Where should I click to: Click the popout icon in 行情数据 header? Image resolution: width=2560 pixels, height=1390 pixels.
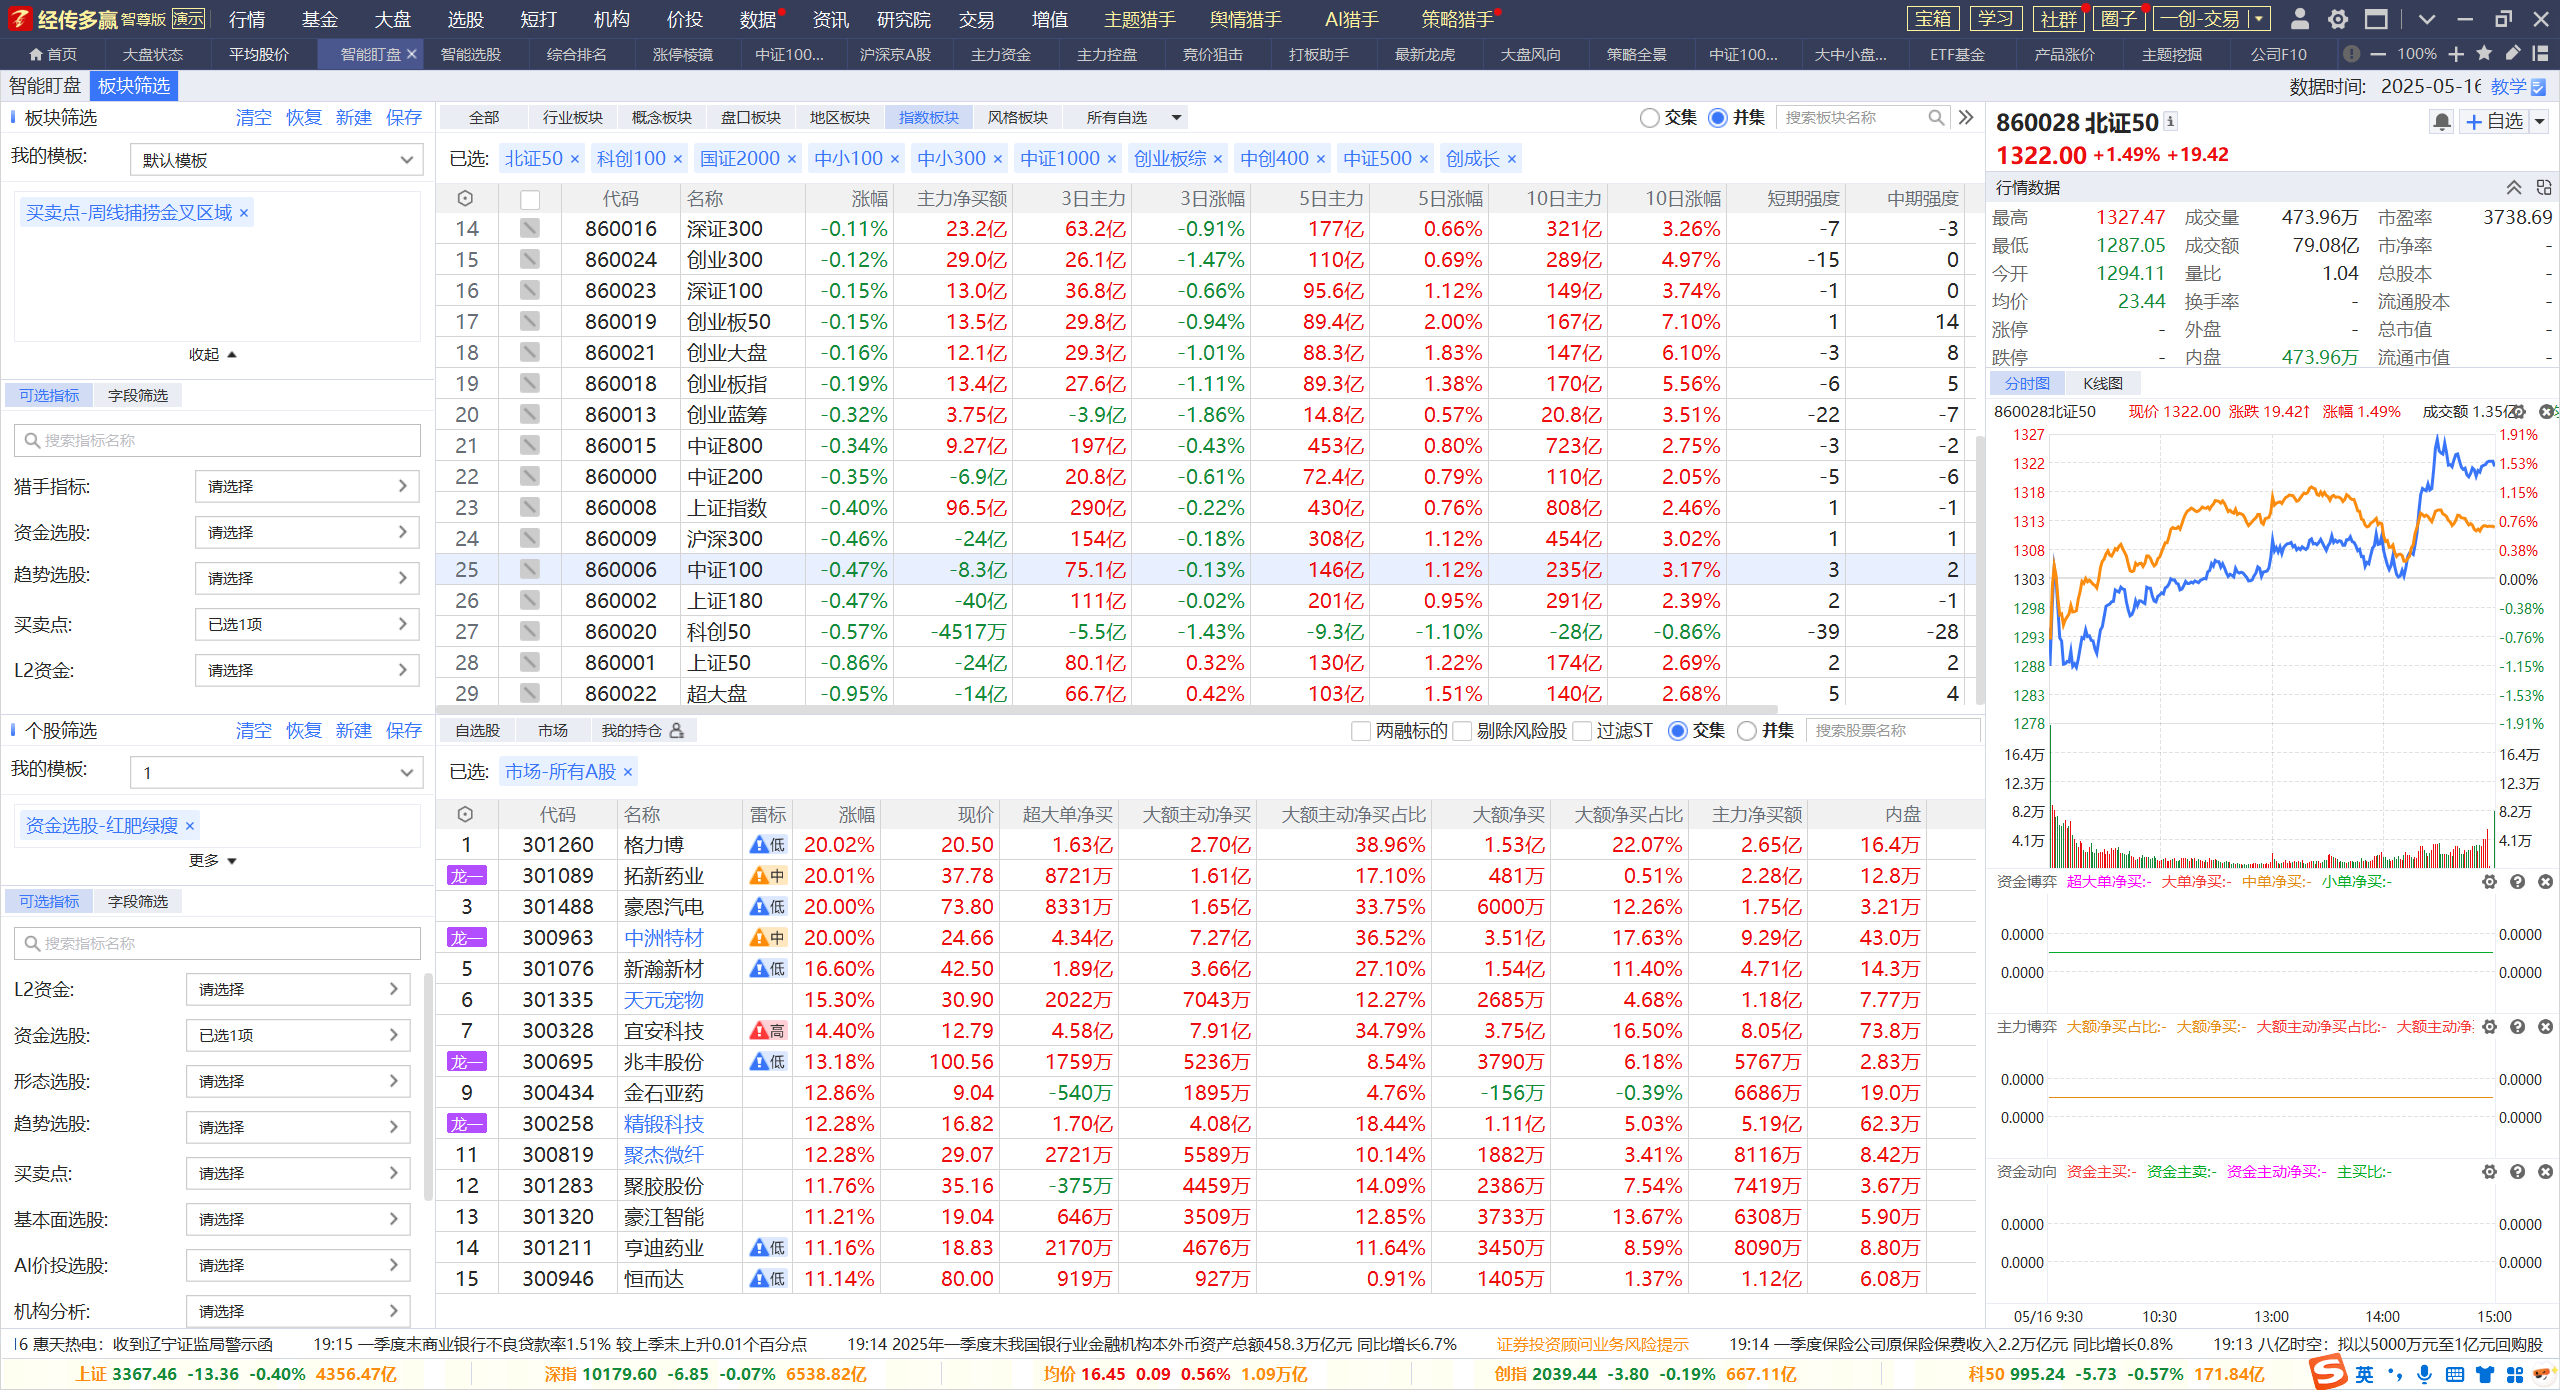[x=2544, y=188]
